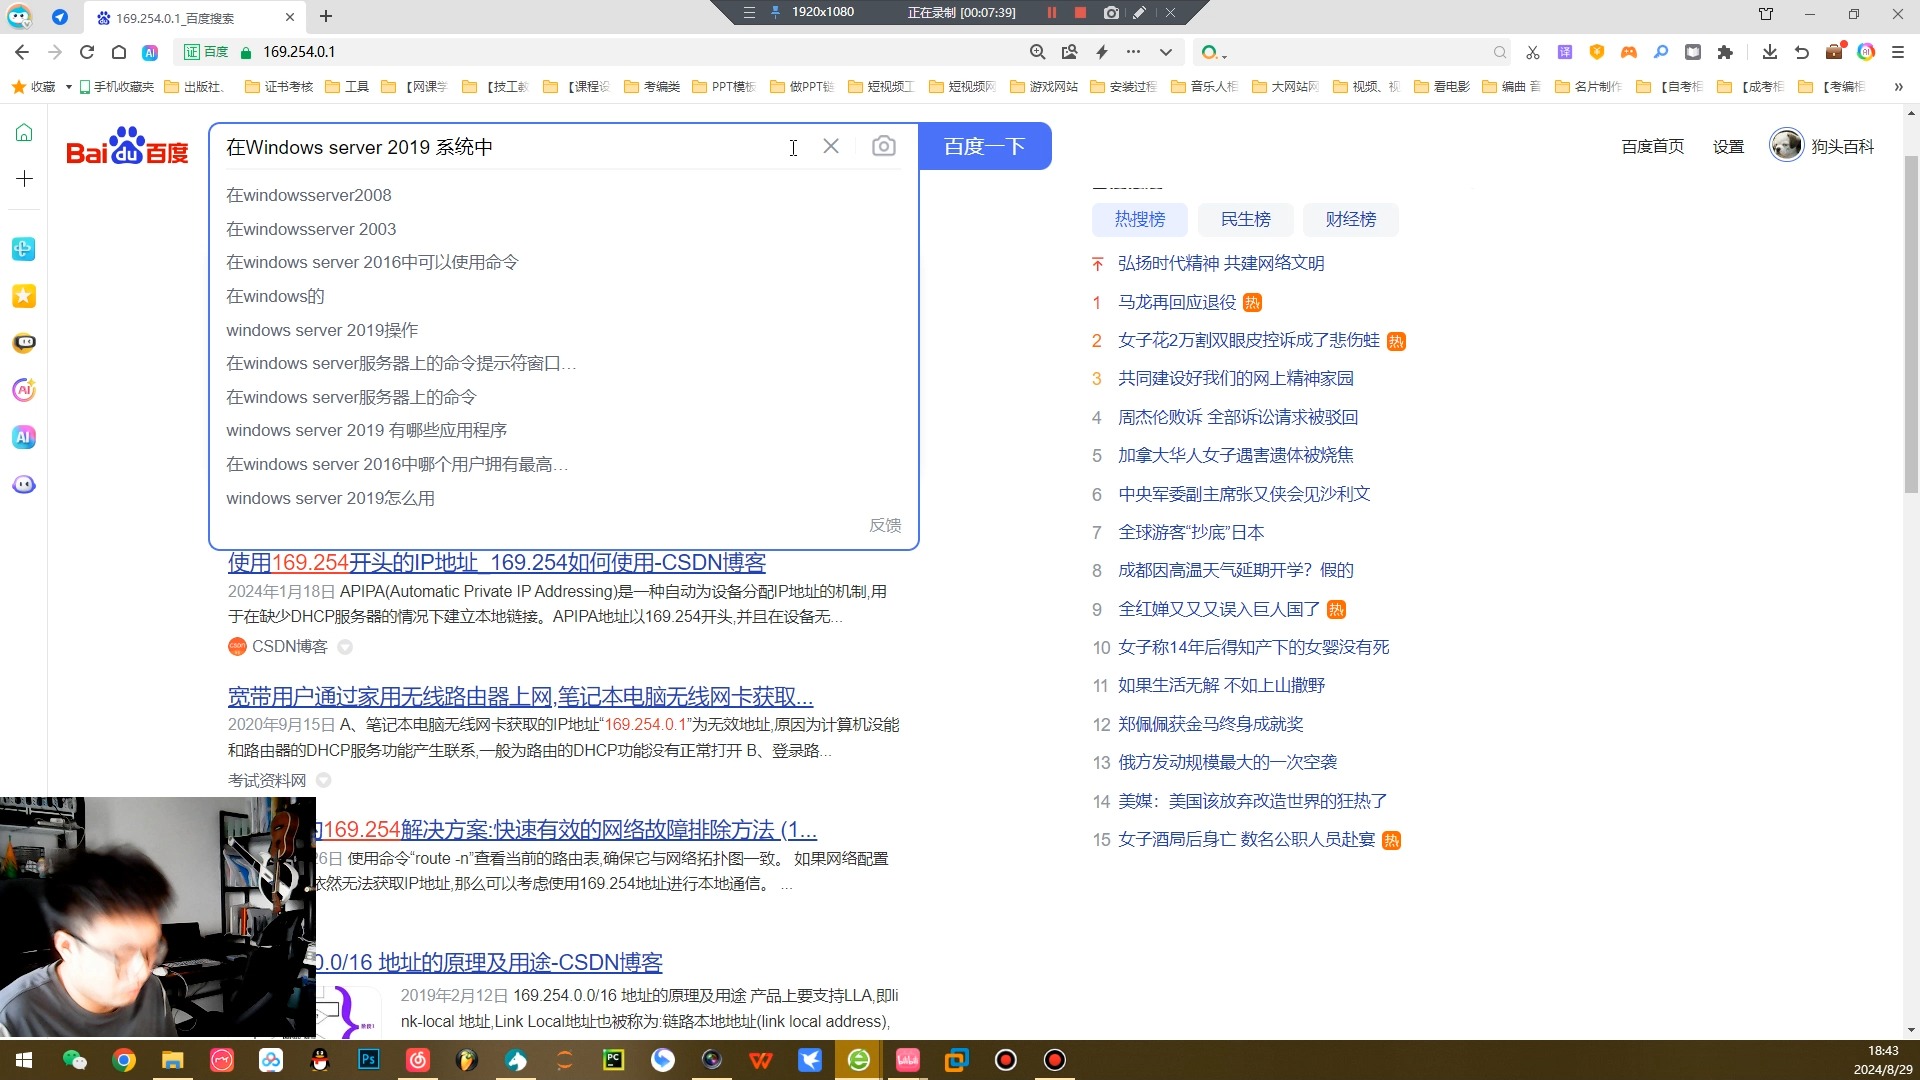Open Chrome from the taskbar
Image resolution: width=1920 pixels, height=1080 pixels.
tap(124, 1060)
